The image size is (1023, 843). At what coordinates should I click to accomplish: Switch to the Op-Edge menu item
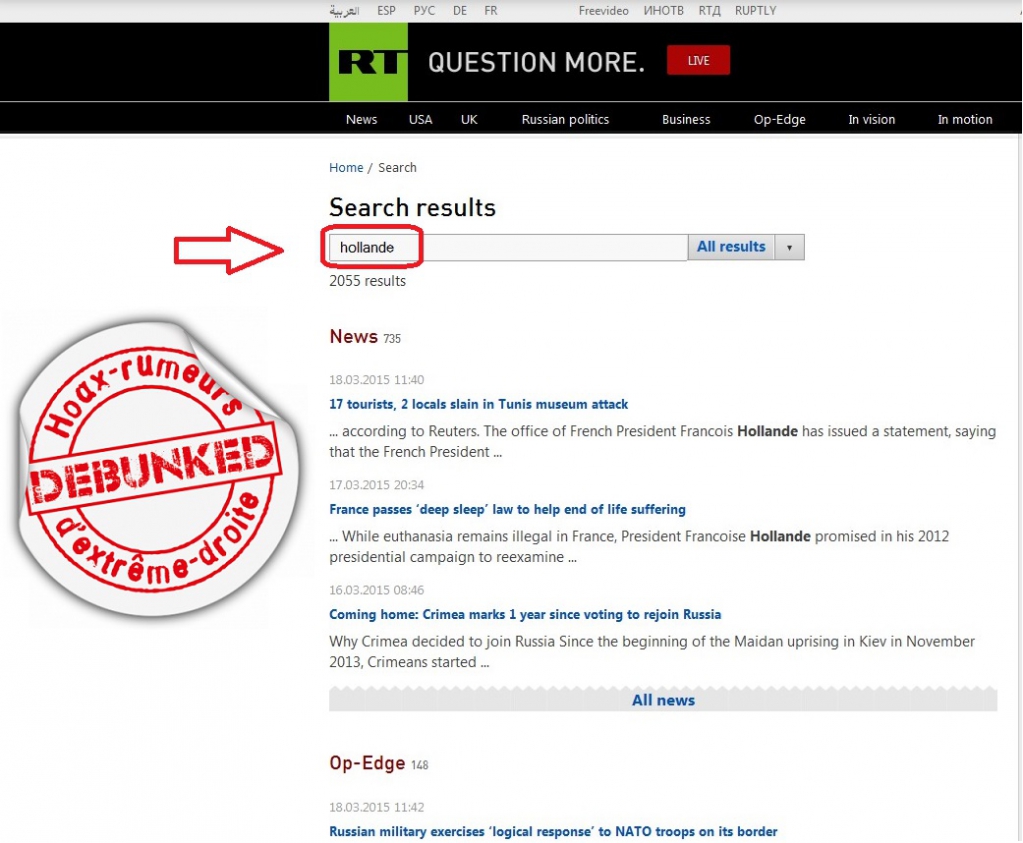pos(780,119)
